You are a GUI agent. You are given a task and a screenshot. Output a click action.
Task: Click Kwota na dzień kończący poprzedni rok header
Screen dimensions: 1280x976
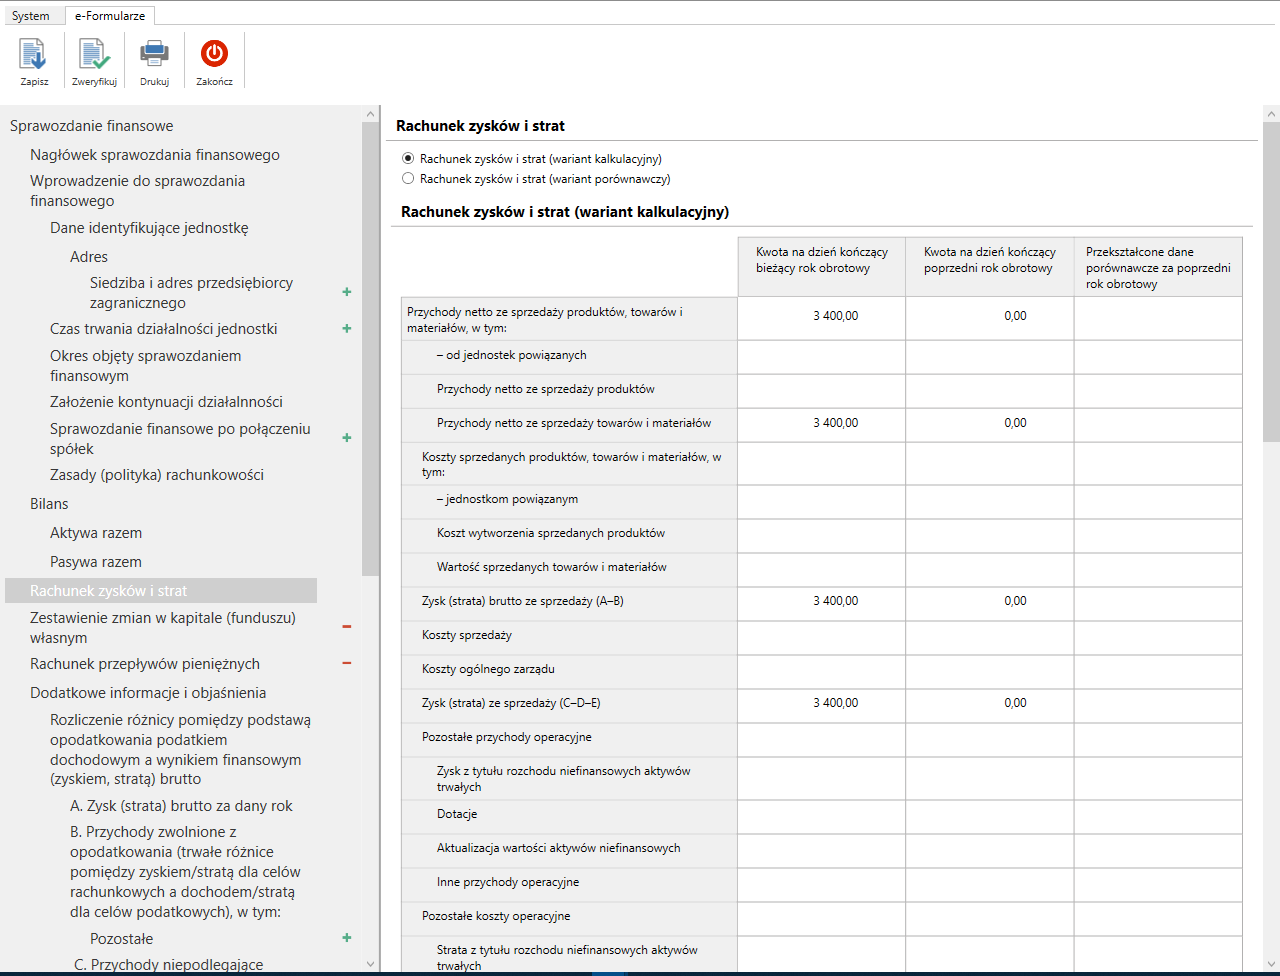[990, 267]
